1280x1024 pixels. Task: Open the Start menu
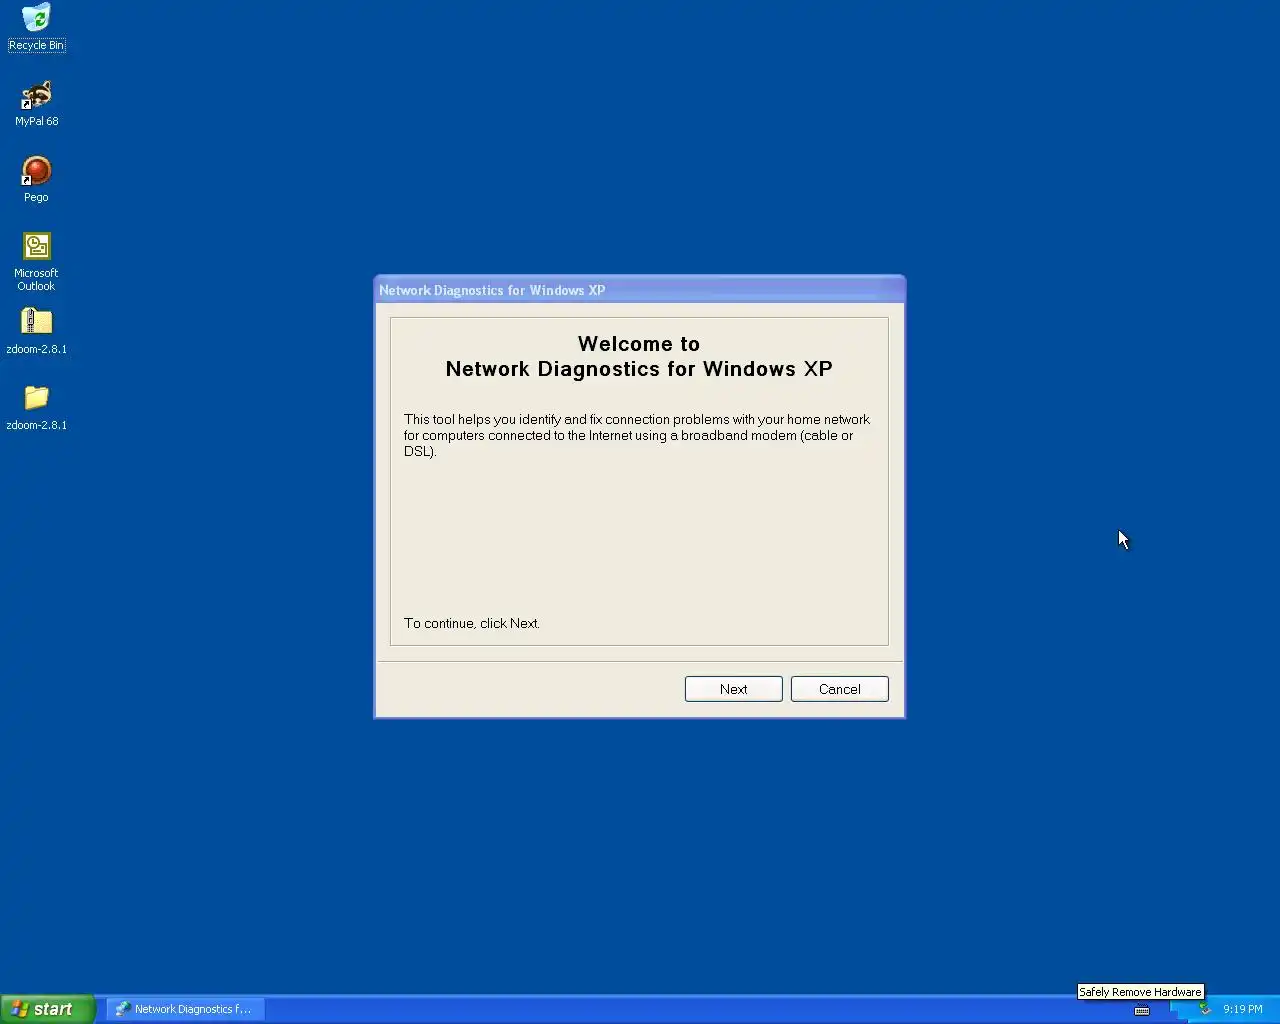[47, 1009]
